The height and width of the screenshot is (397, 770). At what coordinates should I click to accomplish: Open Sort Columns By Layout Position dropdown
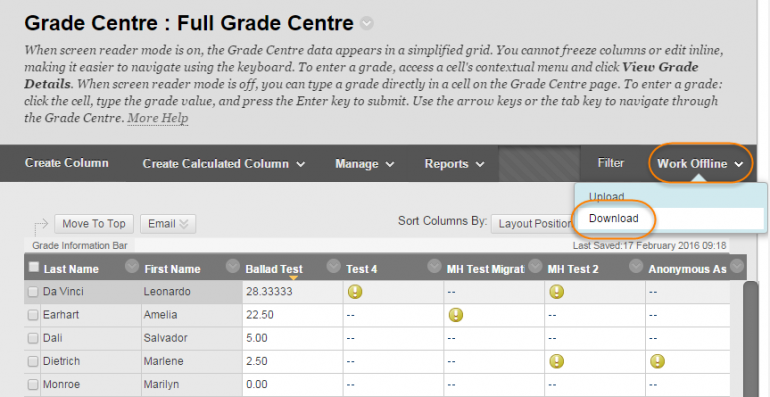(x=534, y=224)
